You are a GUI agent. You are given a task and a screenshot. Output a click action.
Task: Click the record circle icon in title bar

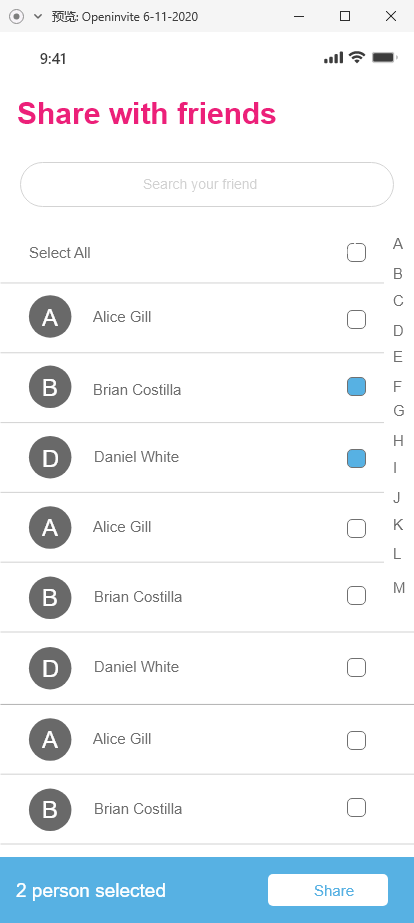tap(16, 16)
